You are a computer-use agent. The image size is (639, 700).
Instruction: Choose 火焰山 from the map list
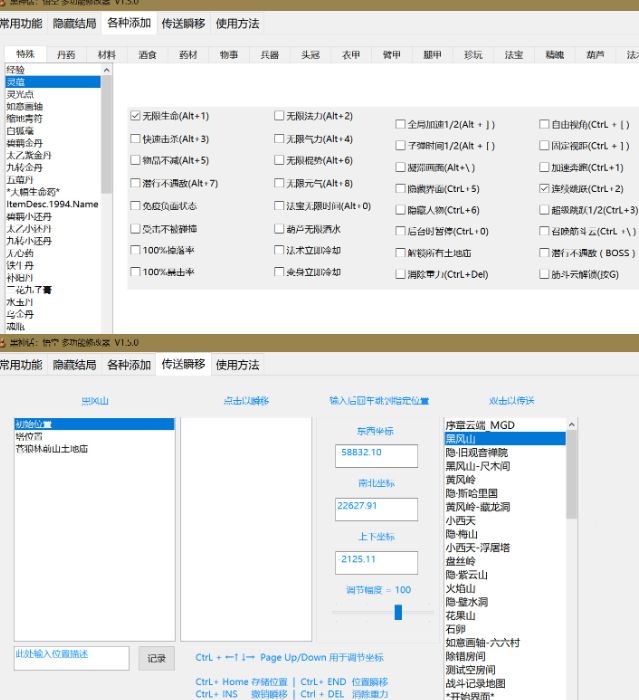click(461, 589)
